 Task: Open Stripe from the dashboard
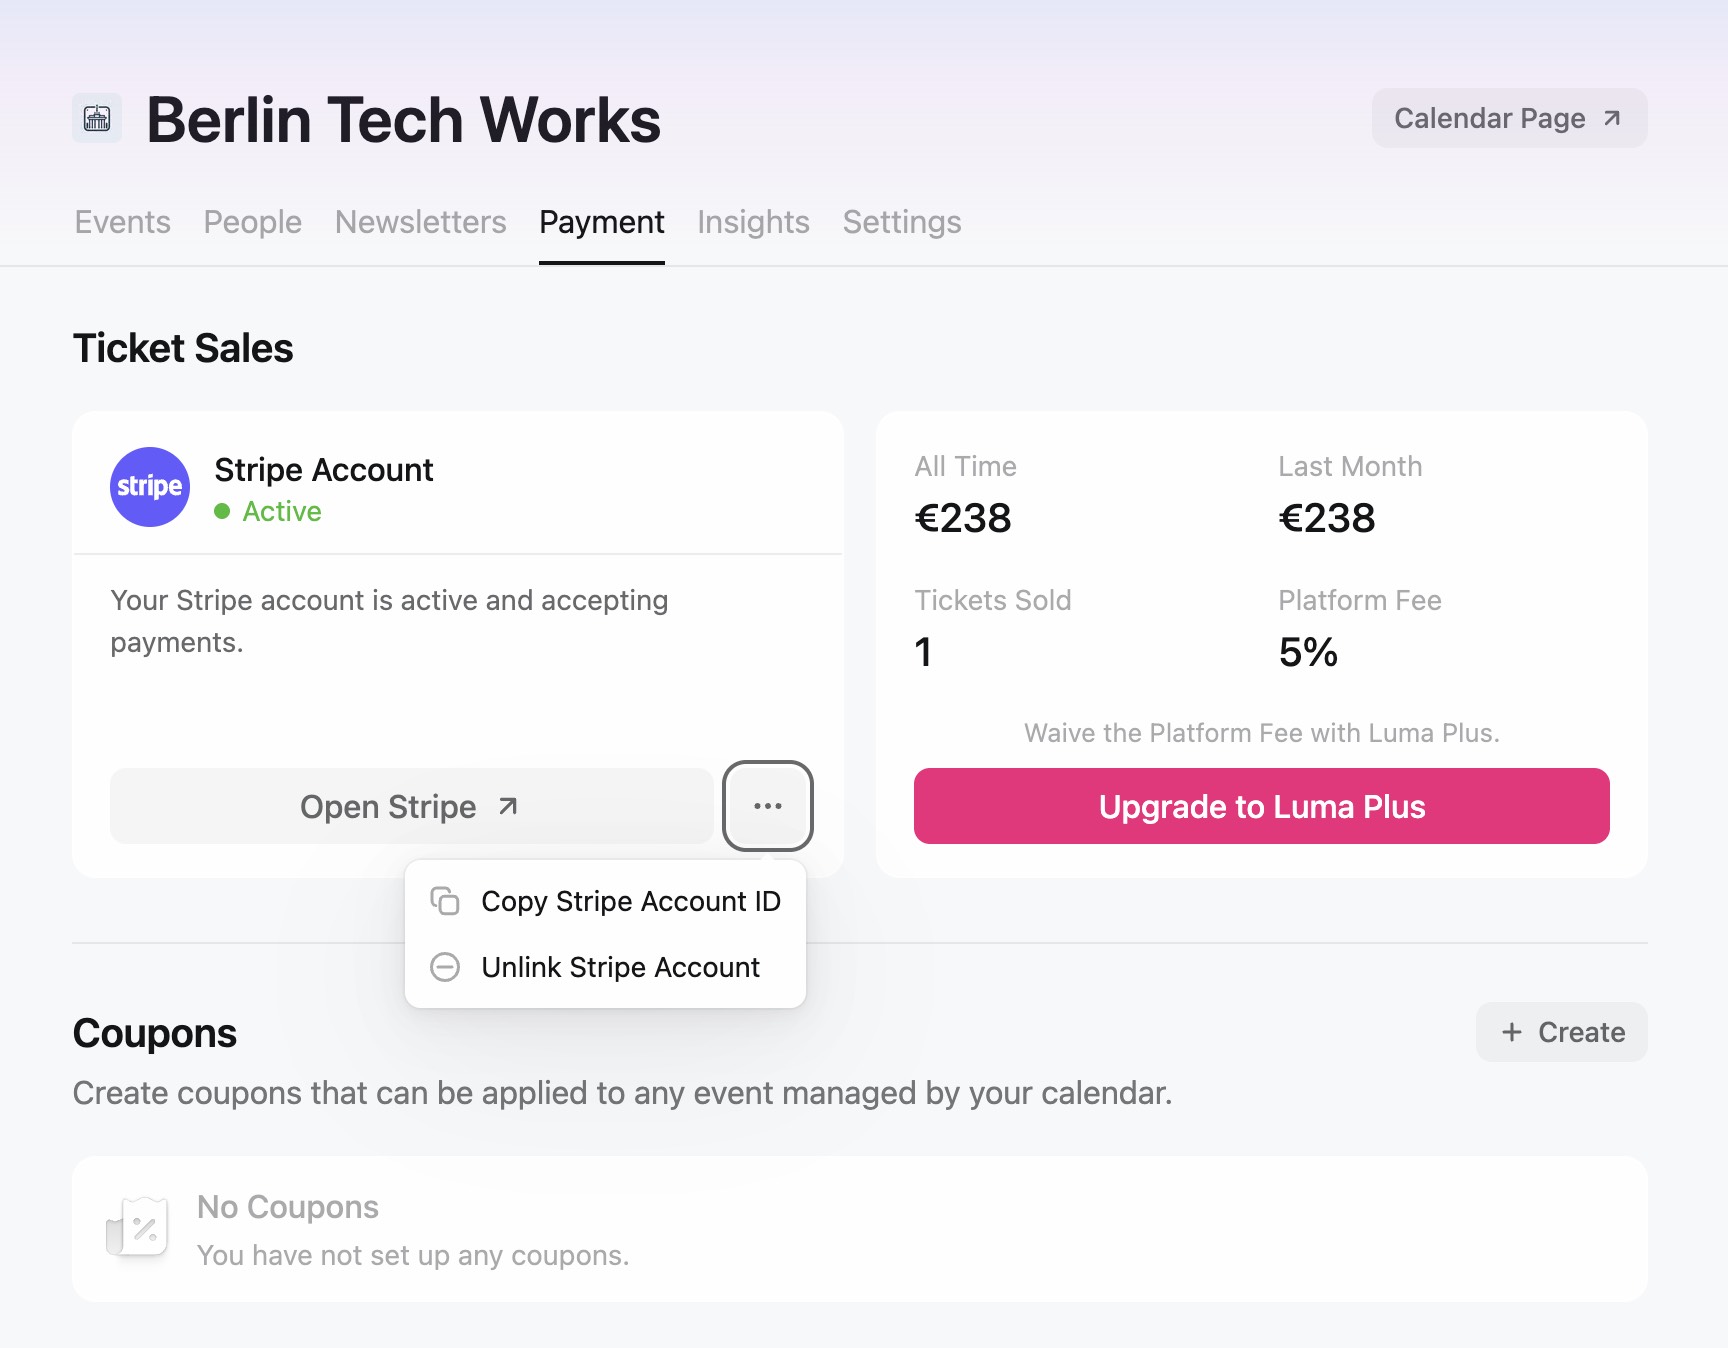(390, 806)
